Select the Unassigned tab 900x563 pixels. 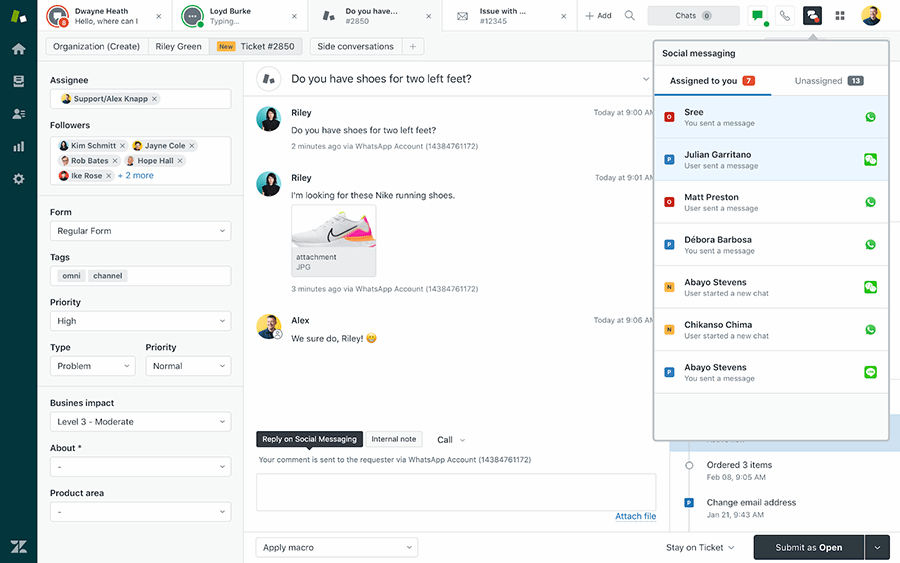pos(829,81)
